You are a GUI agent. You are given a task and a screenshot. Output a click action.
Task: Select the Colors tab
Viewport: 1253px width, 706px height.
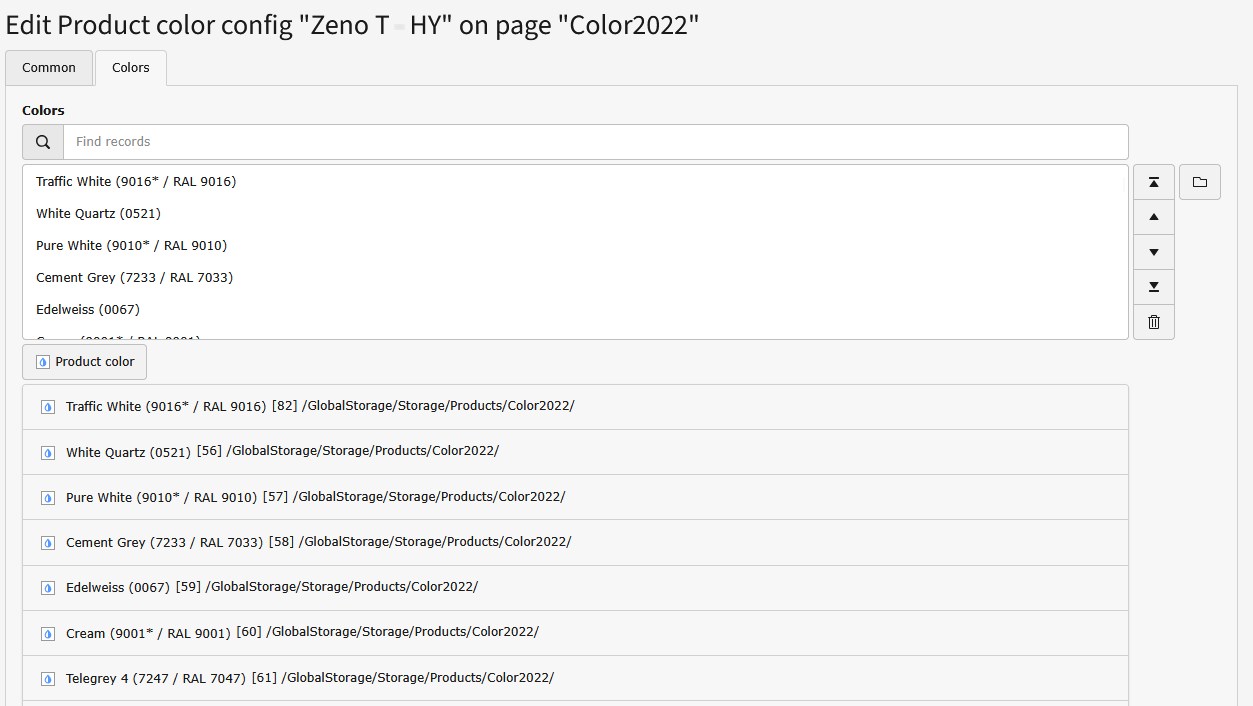131,68
